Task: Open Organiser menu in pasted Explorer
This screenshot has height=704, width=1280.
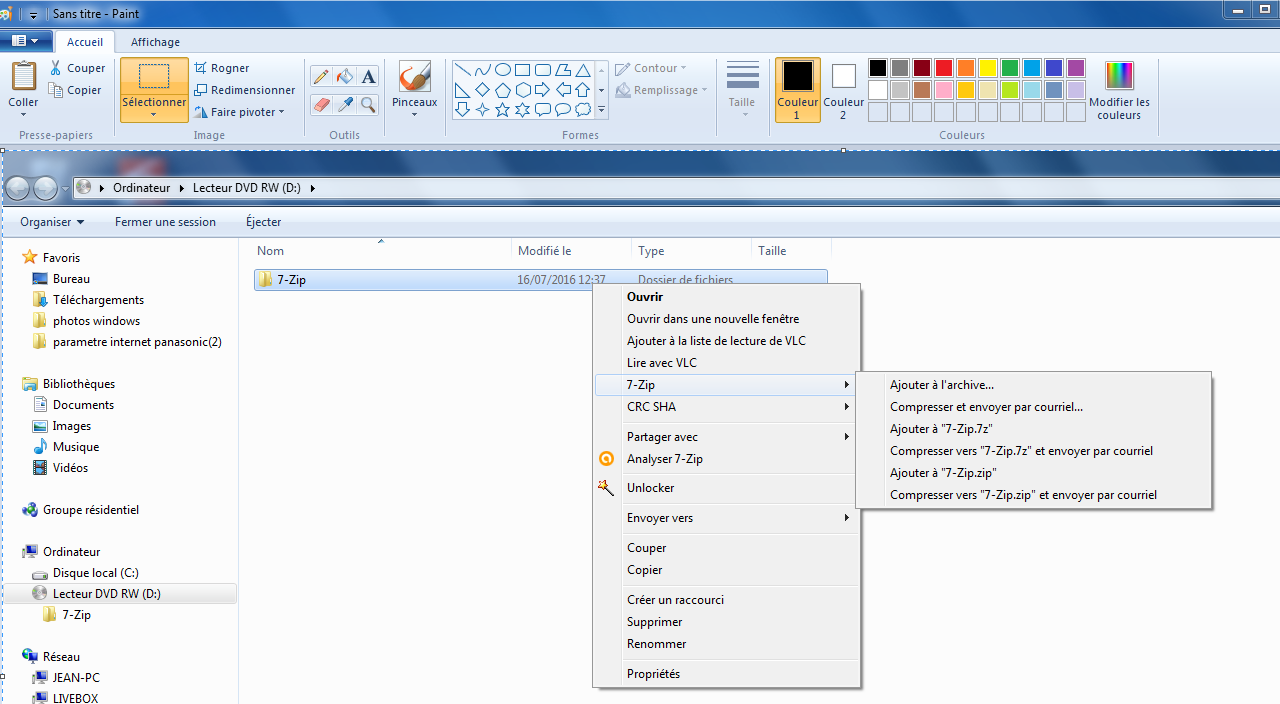Action: [52, 222]
